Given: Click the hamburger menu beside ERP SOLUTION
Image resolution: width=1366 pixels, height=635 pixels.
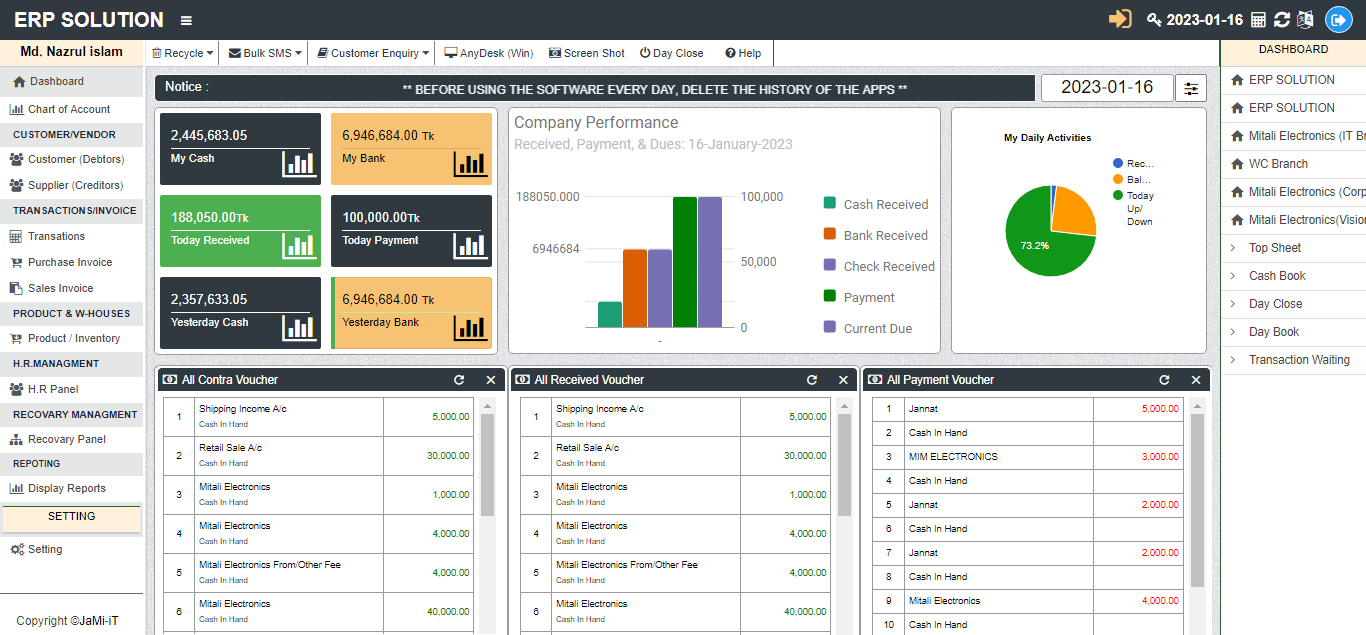Looking at the screenshot, I should point(186,20).
